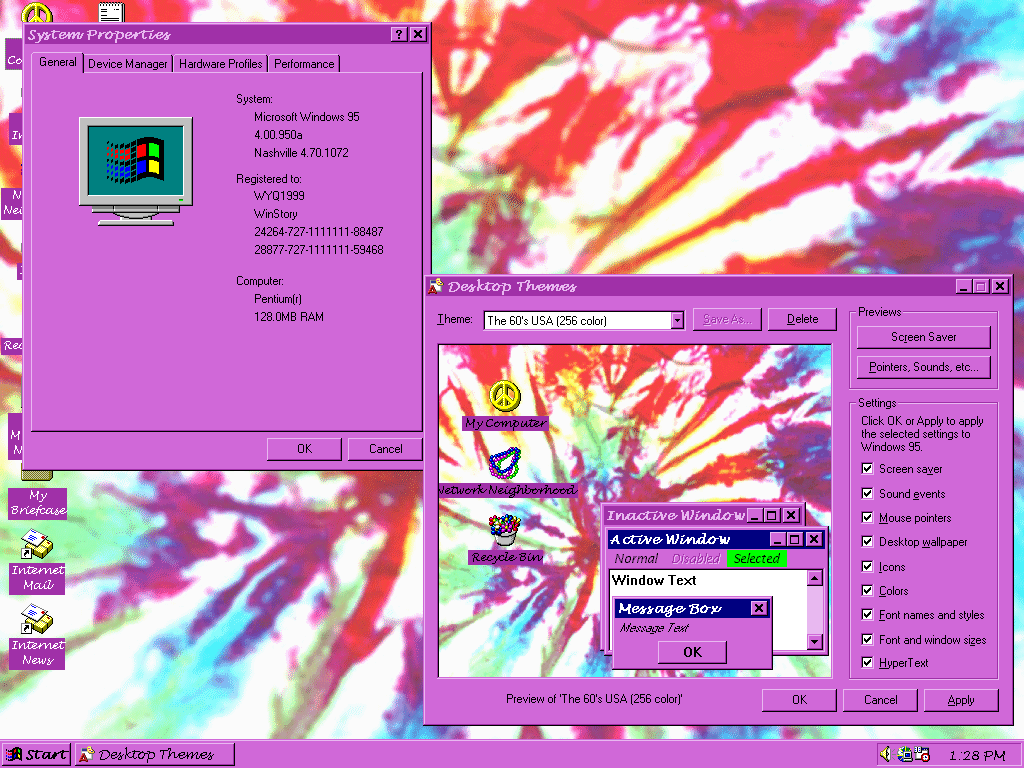Click the "Window Text" preview text

(654, 580)
